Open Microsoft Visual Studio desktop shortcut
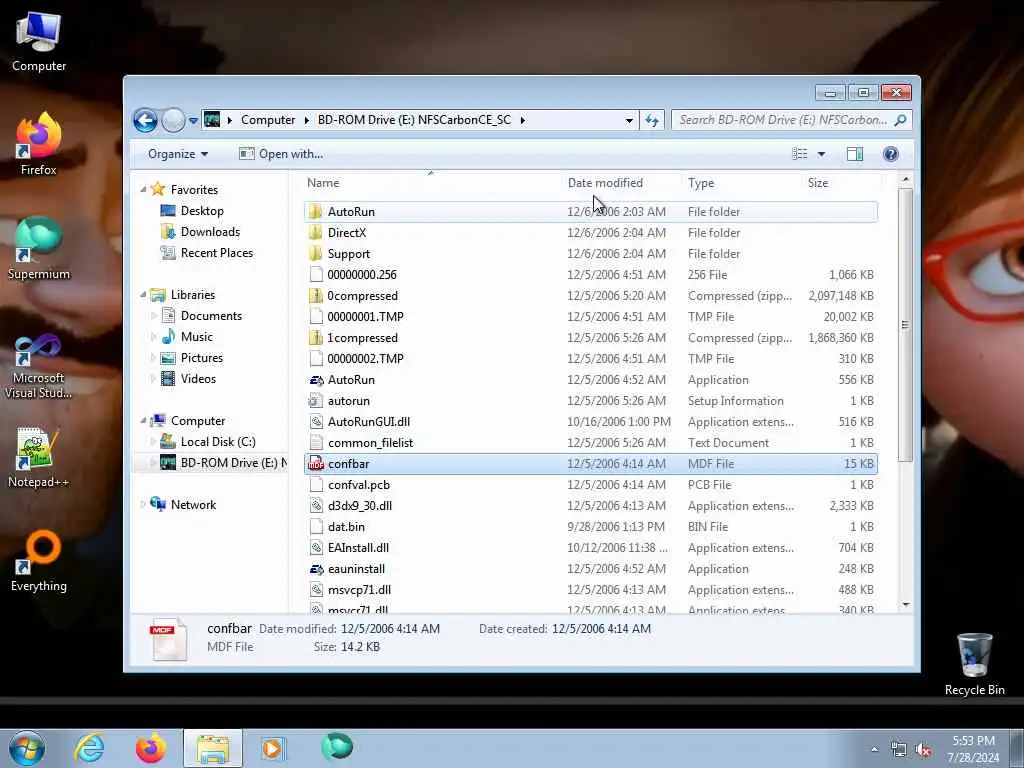 coord(39,366)
